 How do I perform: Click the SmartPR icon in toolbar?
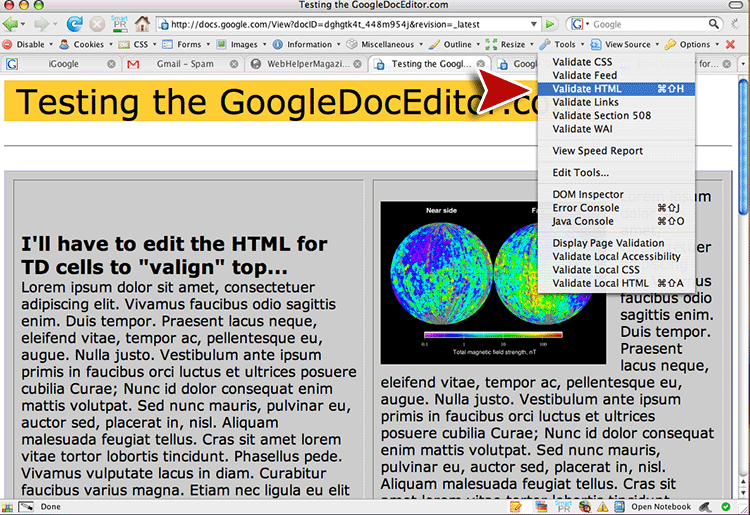(119, 23)
